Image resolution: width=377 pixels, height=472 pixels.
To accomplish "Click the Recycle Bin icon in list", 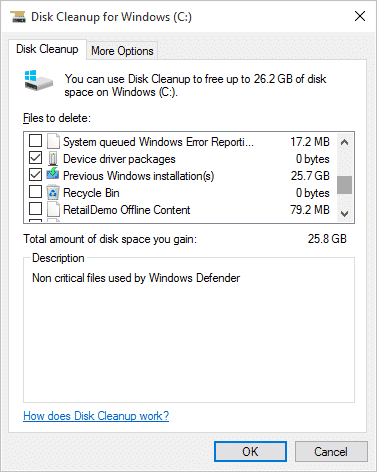I will (x=53, y=193).
